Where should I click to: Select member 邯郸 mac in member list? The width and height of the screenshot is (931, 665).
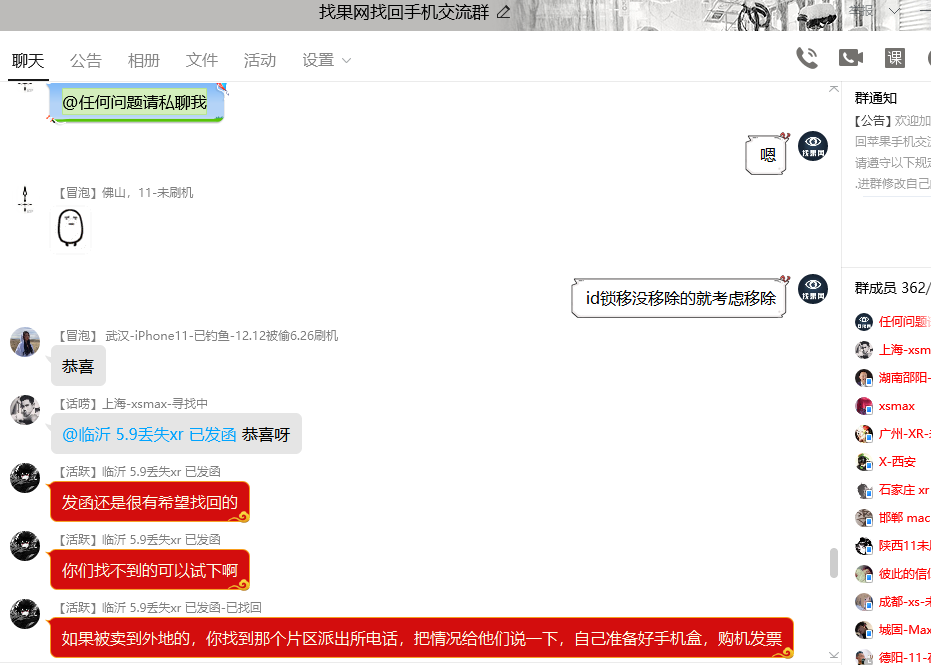tap(892, 518)
